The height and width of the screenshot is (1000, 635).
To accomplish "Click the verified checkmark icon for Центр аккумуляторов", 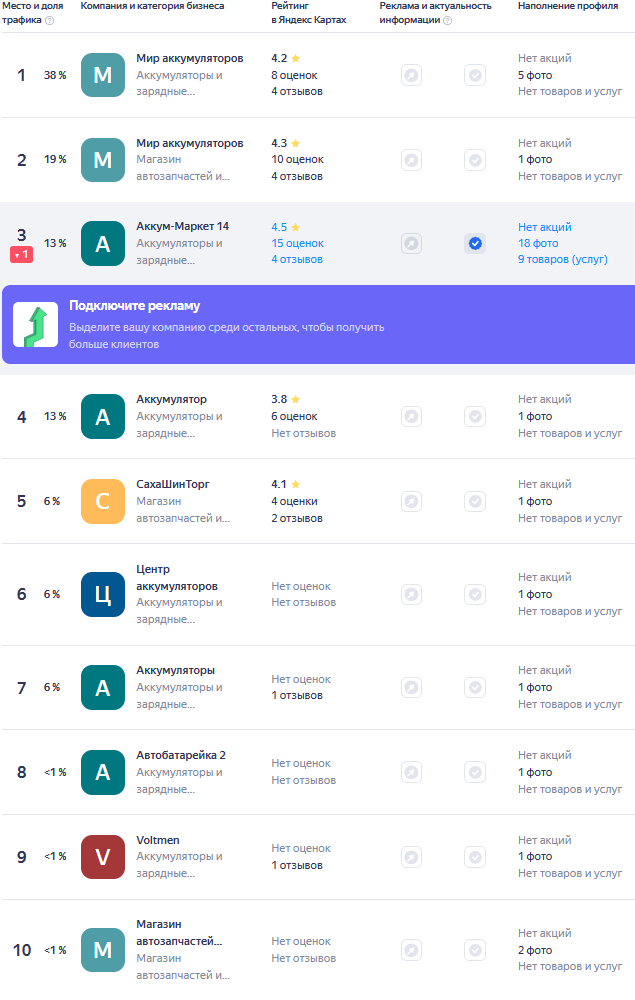I will pos(475,594).
